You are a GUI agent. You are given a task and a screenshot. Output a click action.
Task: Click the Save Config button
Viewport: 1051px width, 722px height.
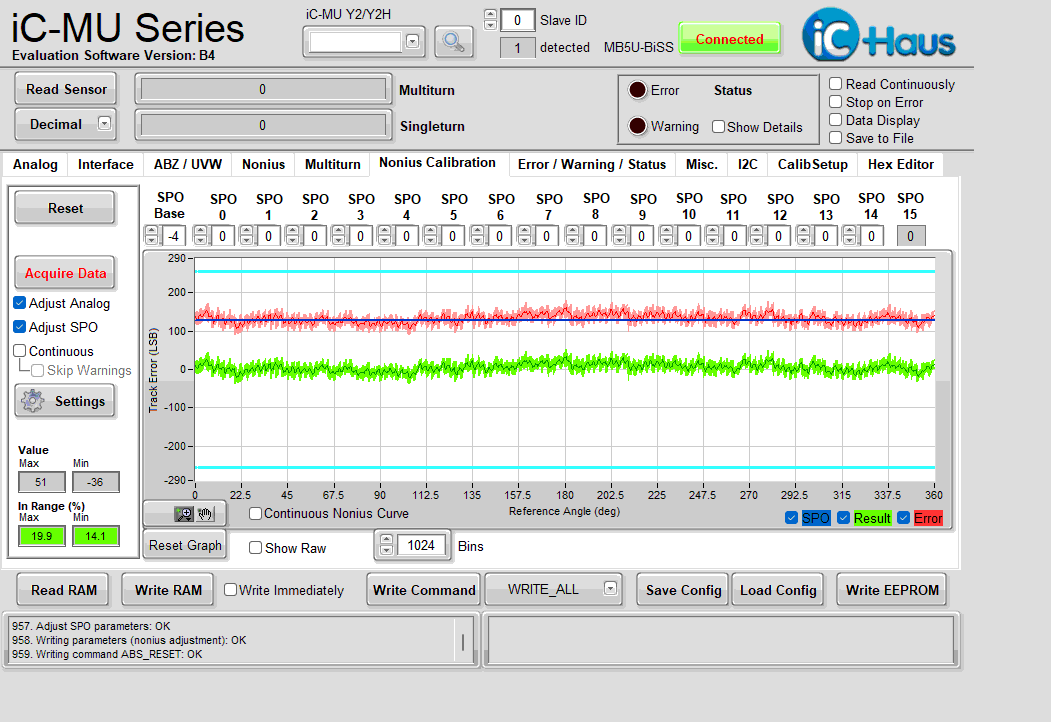click(683, 590)
